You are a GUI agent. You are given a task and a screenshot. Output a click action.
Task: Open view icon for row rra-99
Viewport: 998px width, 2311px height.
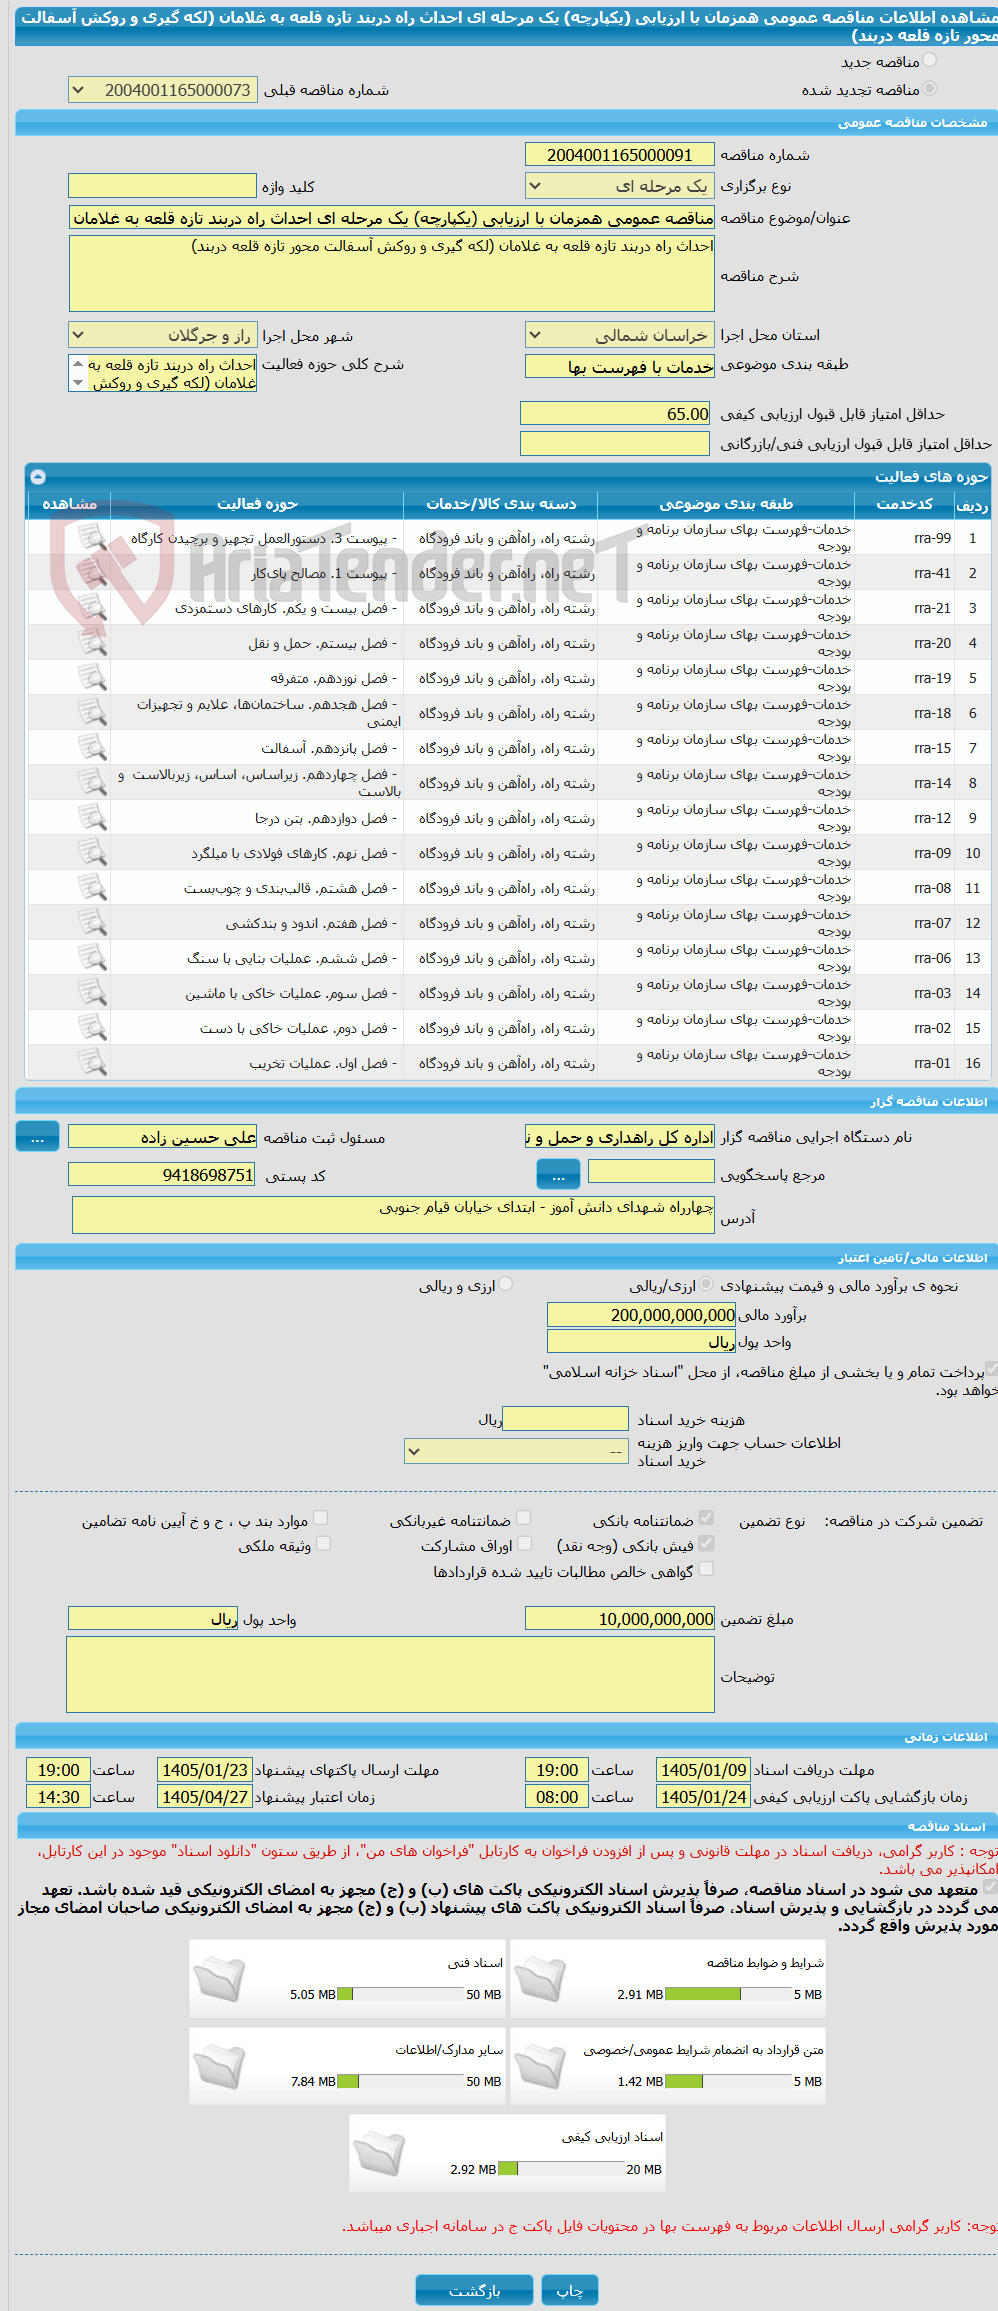(x=92, y=538)
